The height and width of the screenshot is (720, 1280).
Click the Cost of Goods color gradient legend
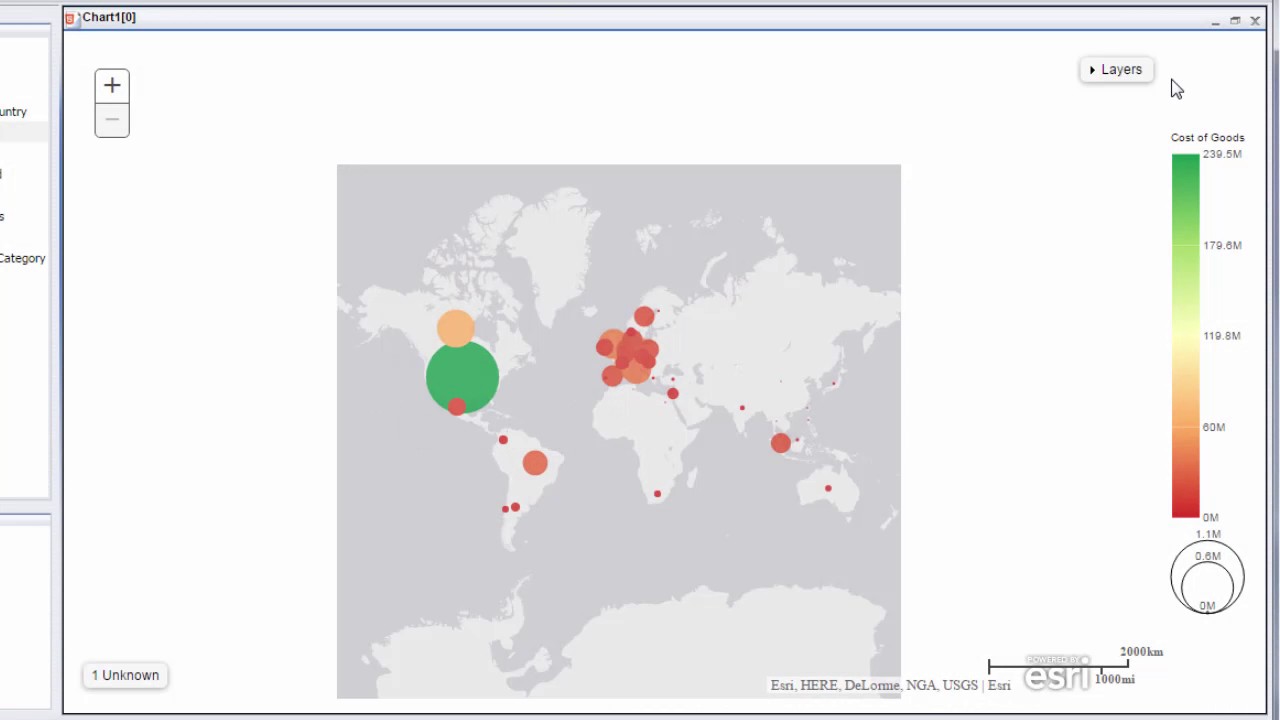pos(1185,336)
